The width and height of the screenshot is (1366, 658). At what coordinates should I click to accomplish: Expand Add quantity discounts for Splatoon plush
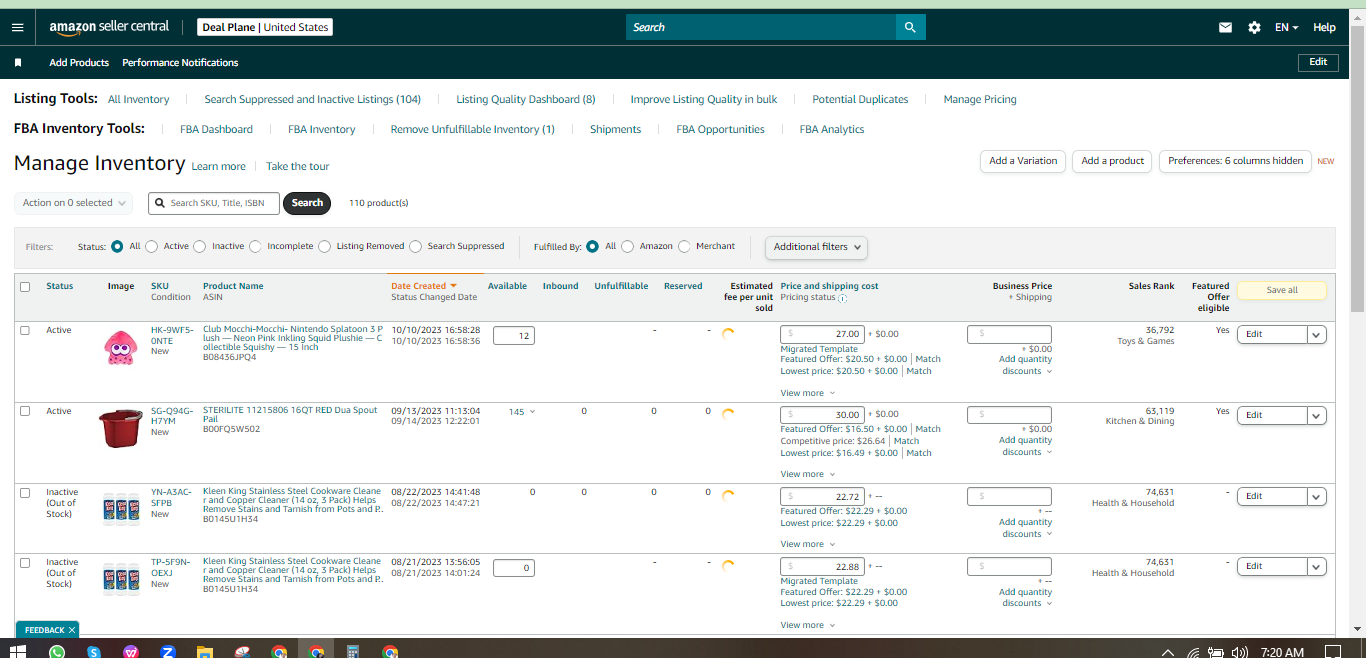tap(1025, 365)
